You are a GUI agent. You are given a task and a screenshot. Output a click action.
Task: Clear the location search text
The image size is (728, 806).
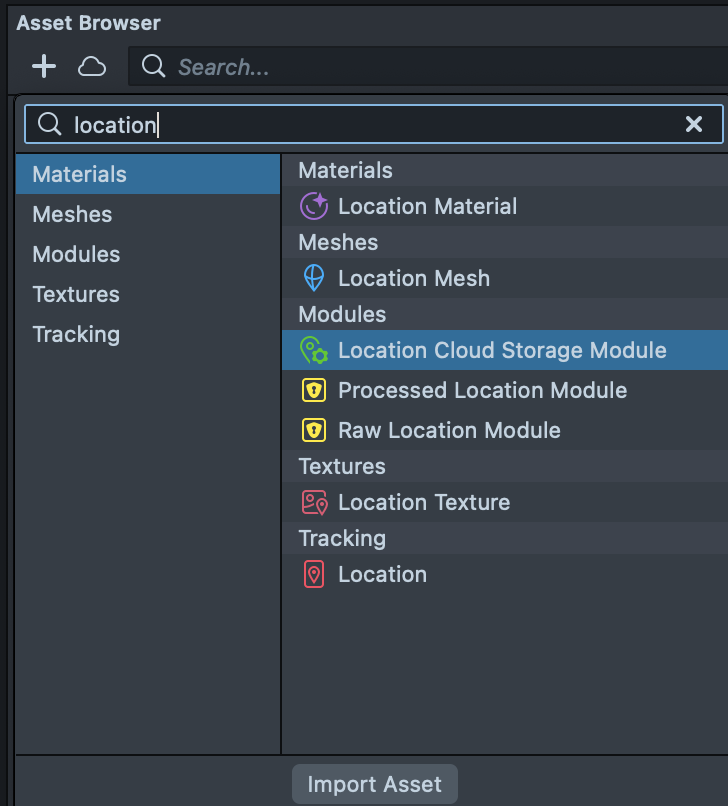(x=694, y=124)
